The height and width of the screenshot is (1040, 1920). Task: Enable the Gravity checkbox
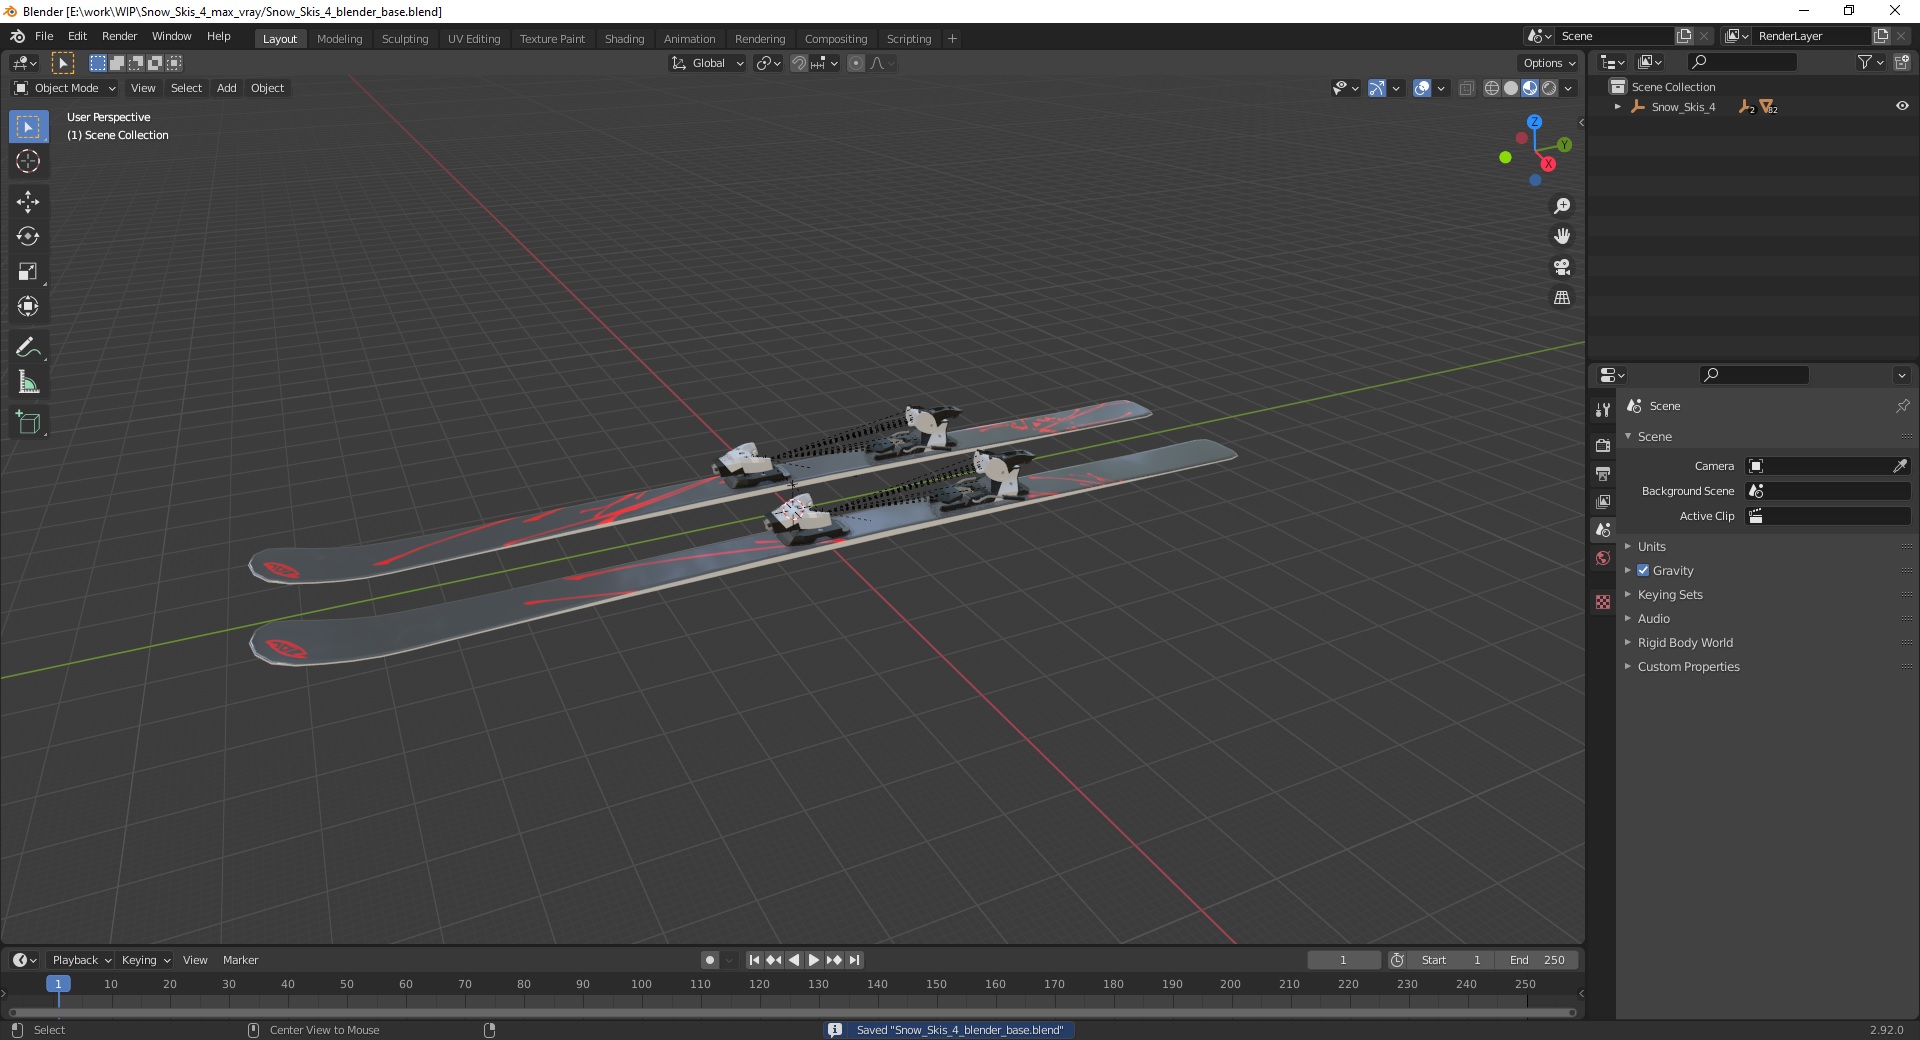tap(1643, 570)
